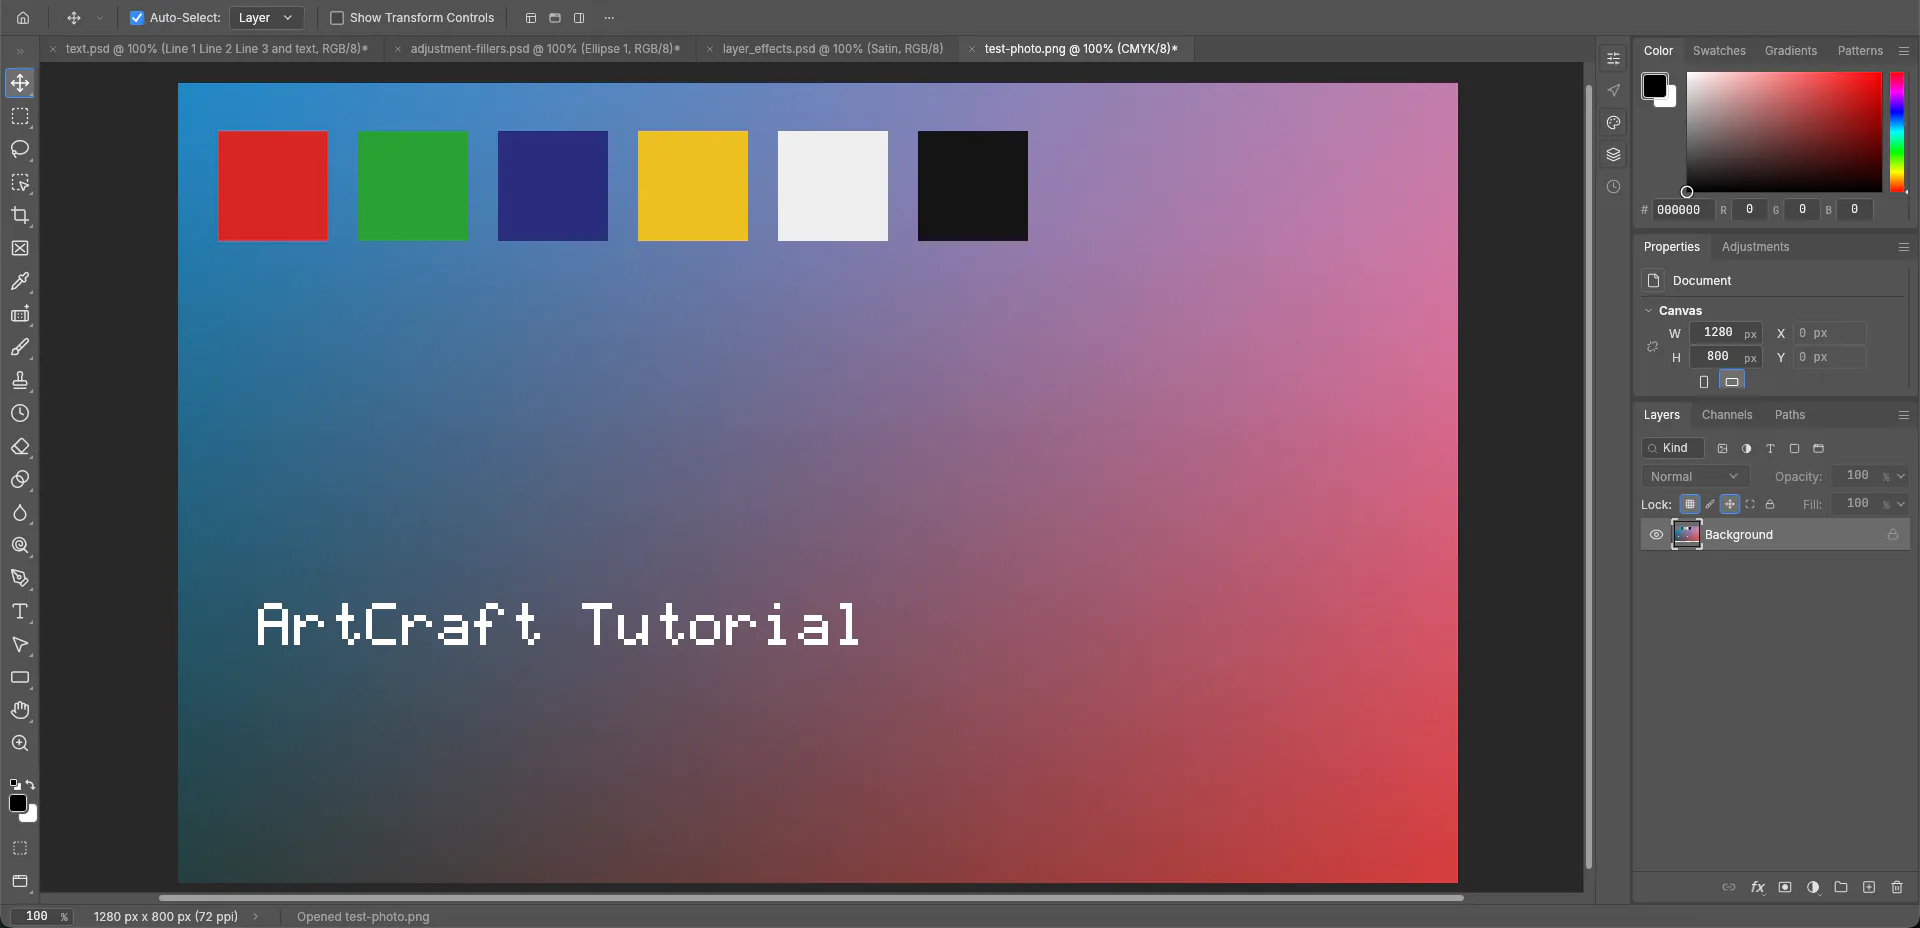Image resolution: width=1920 pixels, height=928 pixels.
Task: Toggle lock position button
Action: [1730, 504]
